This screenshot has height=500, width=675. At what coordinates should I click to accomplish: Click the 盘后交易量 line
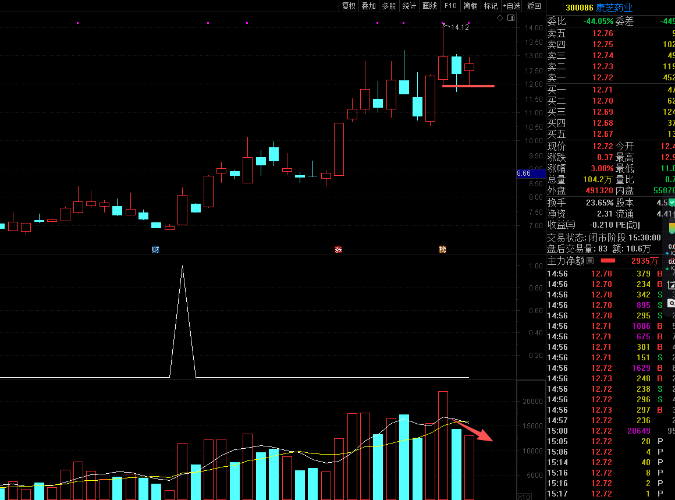pyautogui.click(x=599, y=249)
